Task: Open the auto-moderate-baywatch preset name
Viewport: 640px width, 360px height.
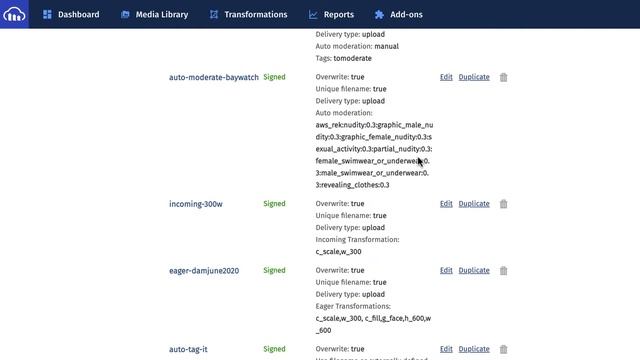Action: pyautogui.click(x=214, y=77)
